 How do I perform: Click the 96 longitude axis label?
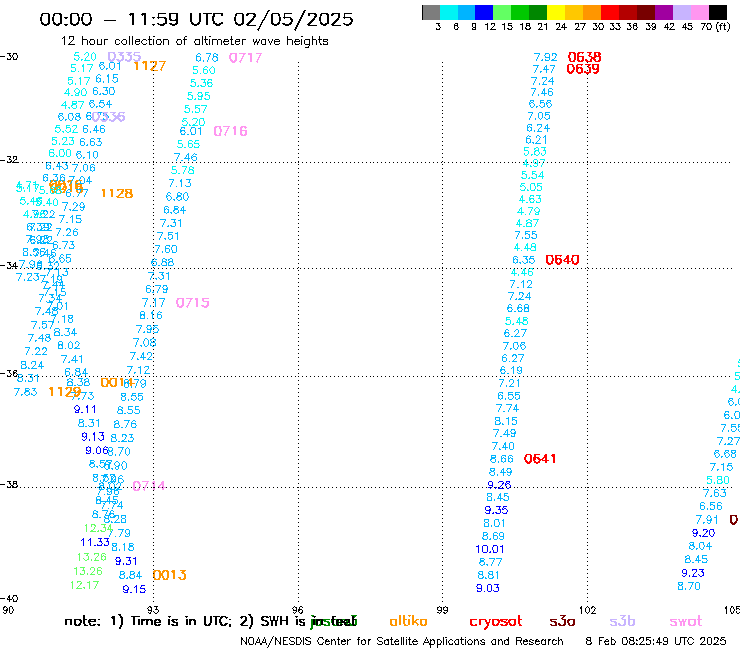point(297,610)
